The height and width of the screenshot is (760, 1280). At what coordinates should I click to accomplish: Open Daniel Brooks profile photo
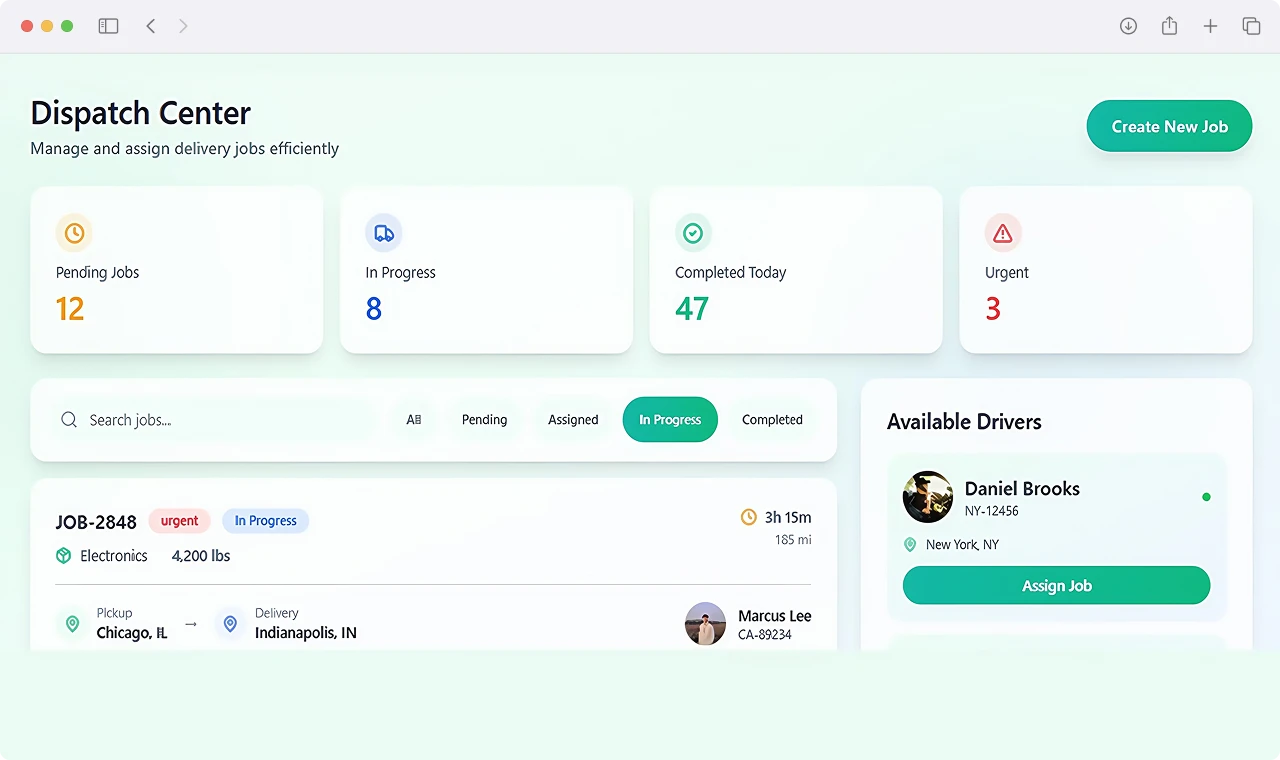click(928, 497)
